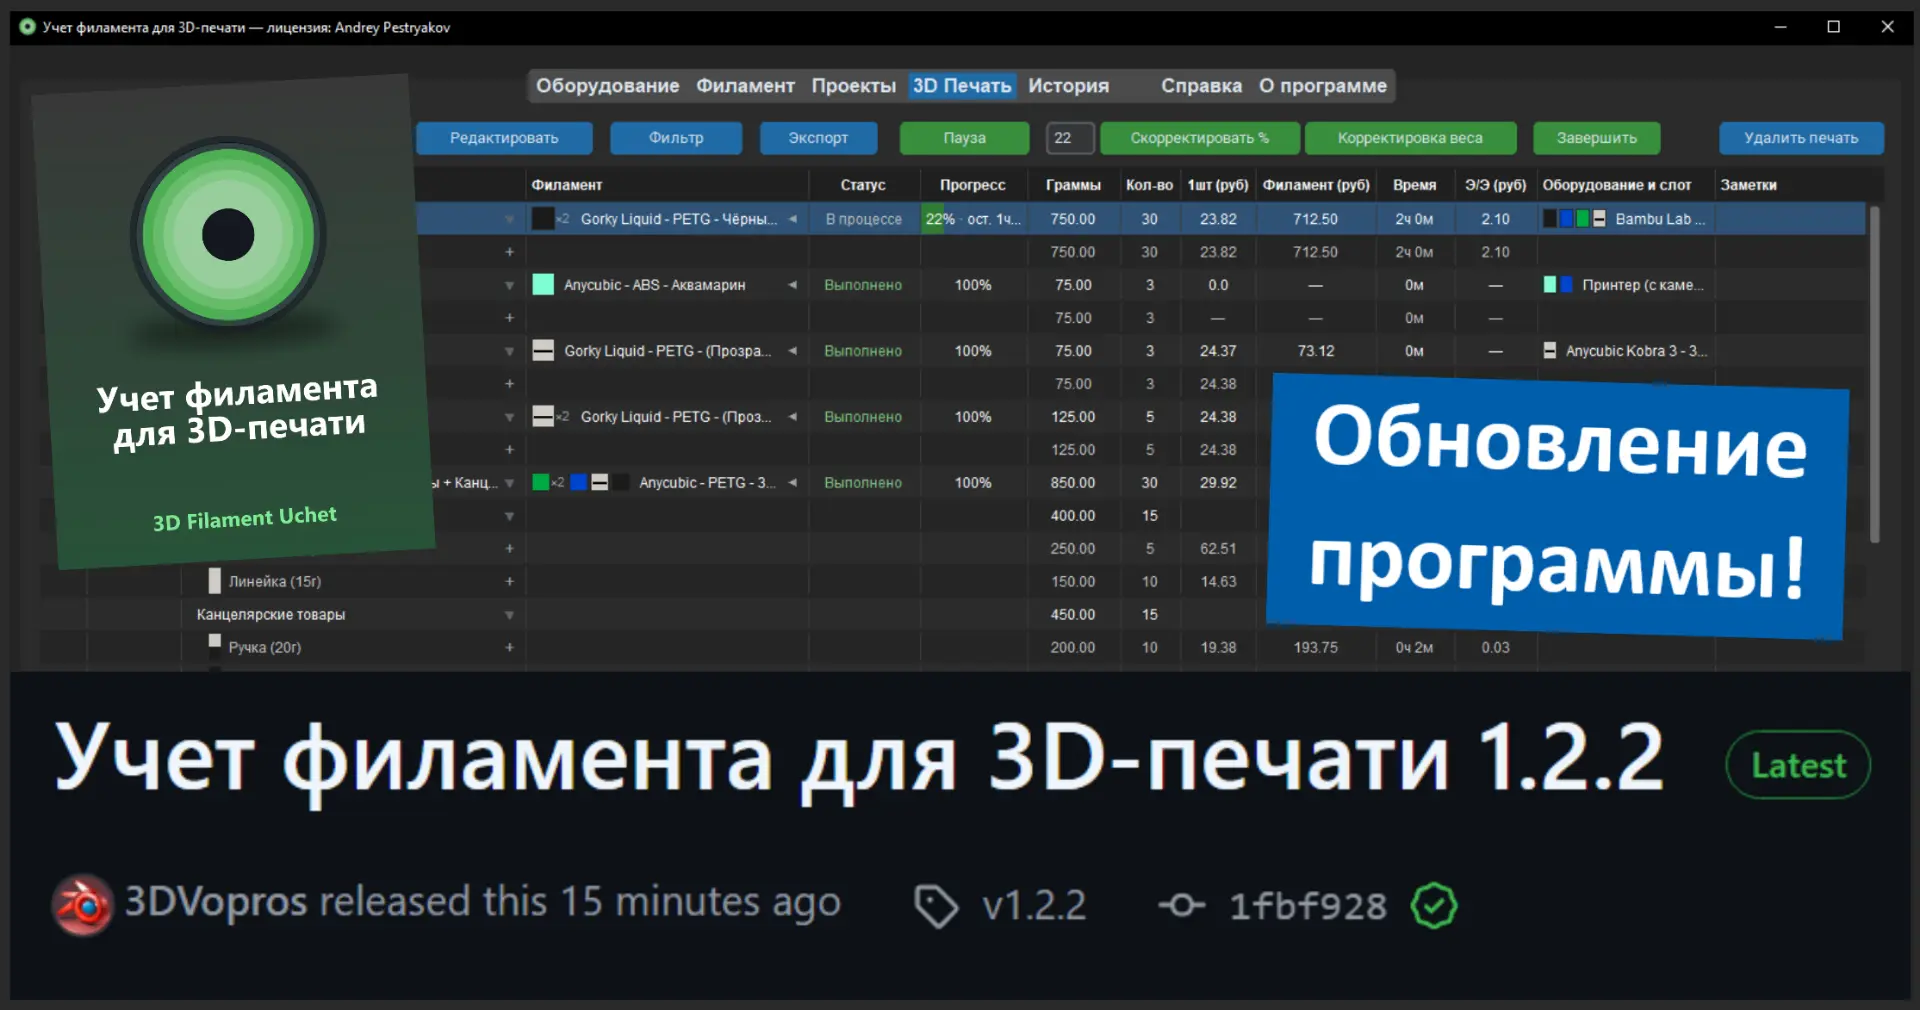Click the green slot swatch beside Bambu Lab

pos(1582,219)
